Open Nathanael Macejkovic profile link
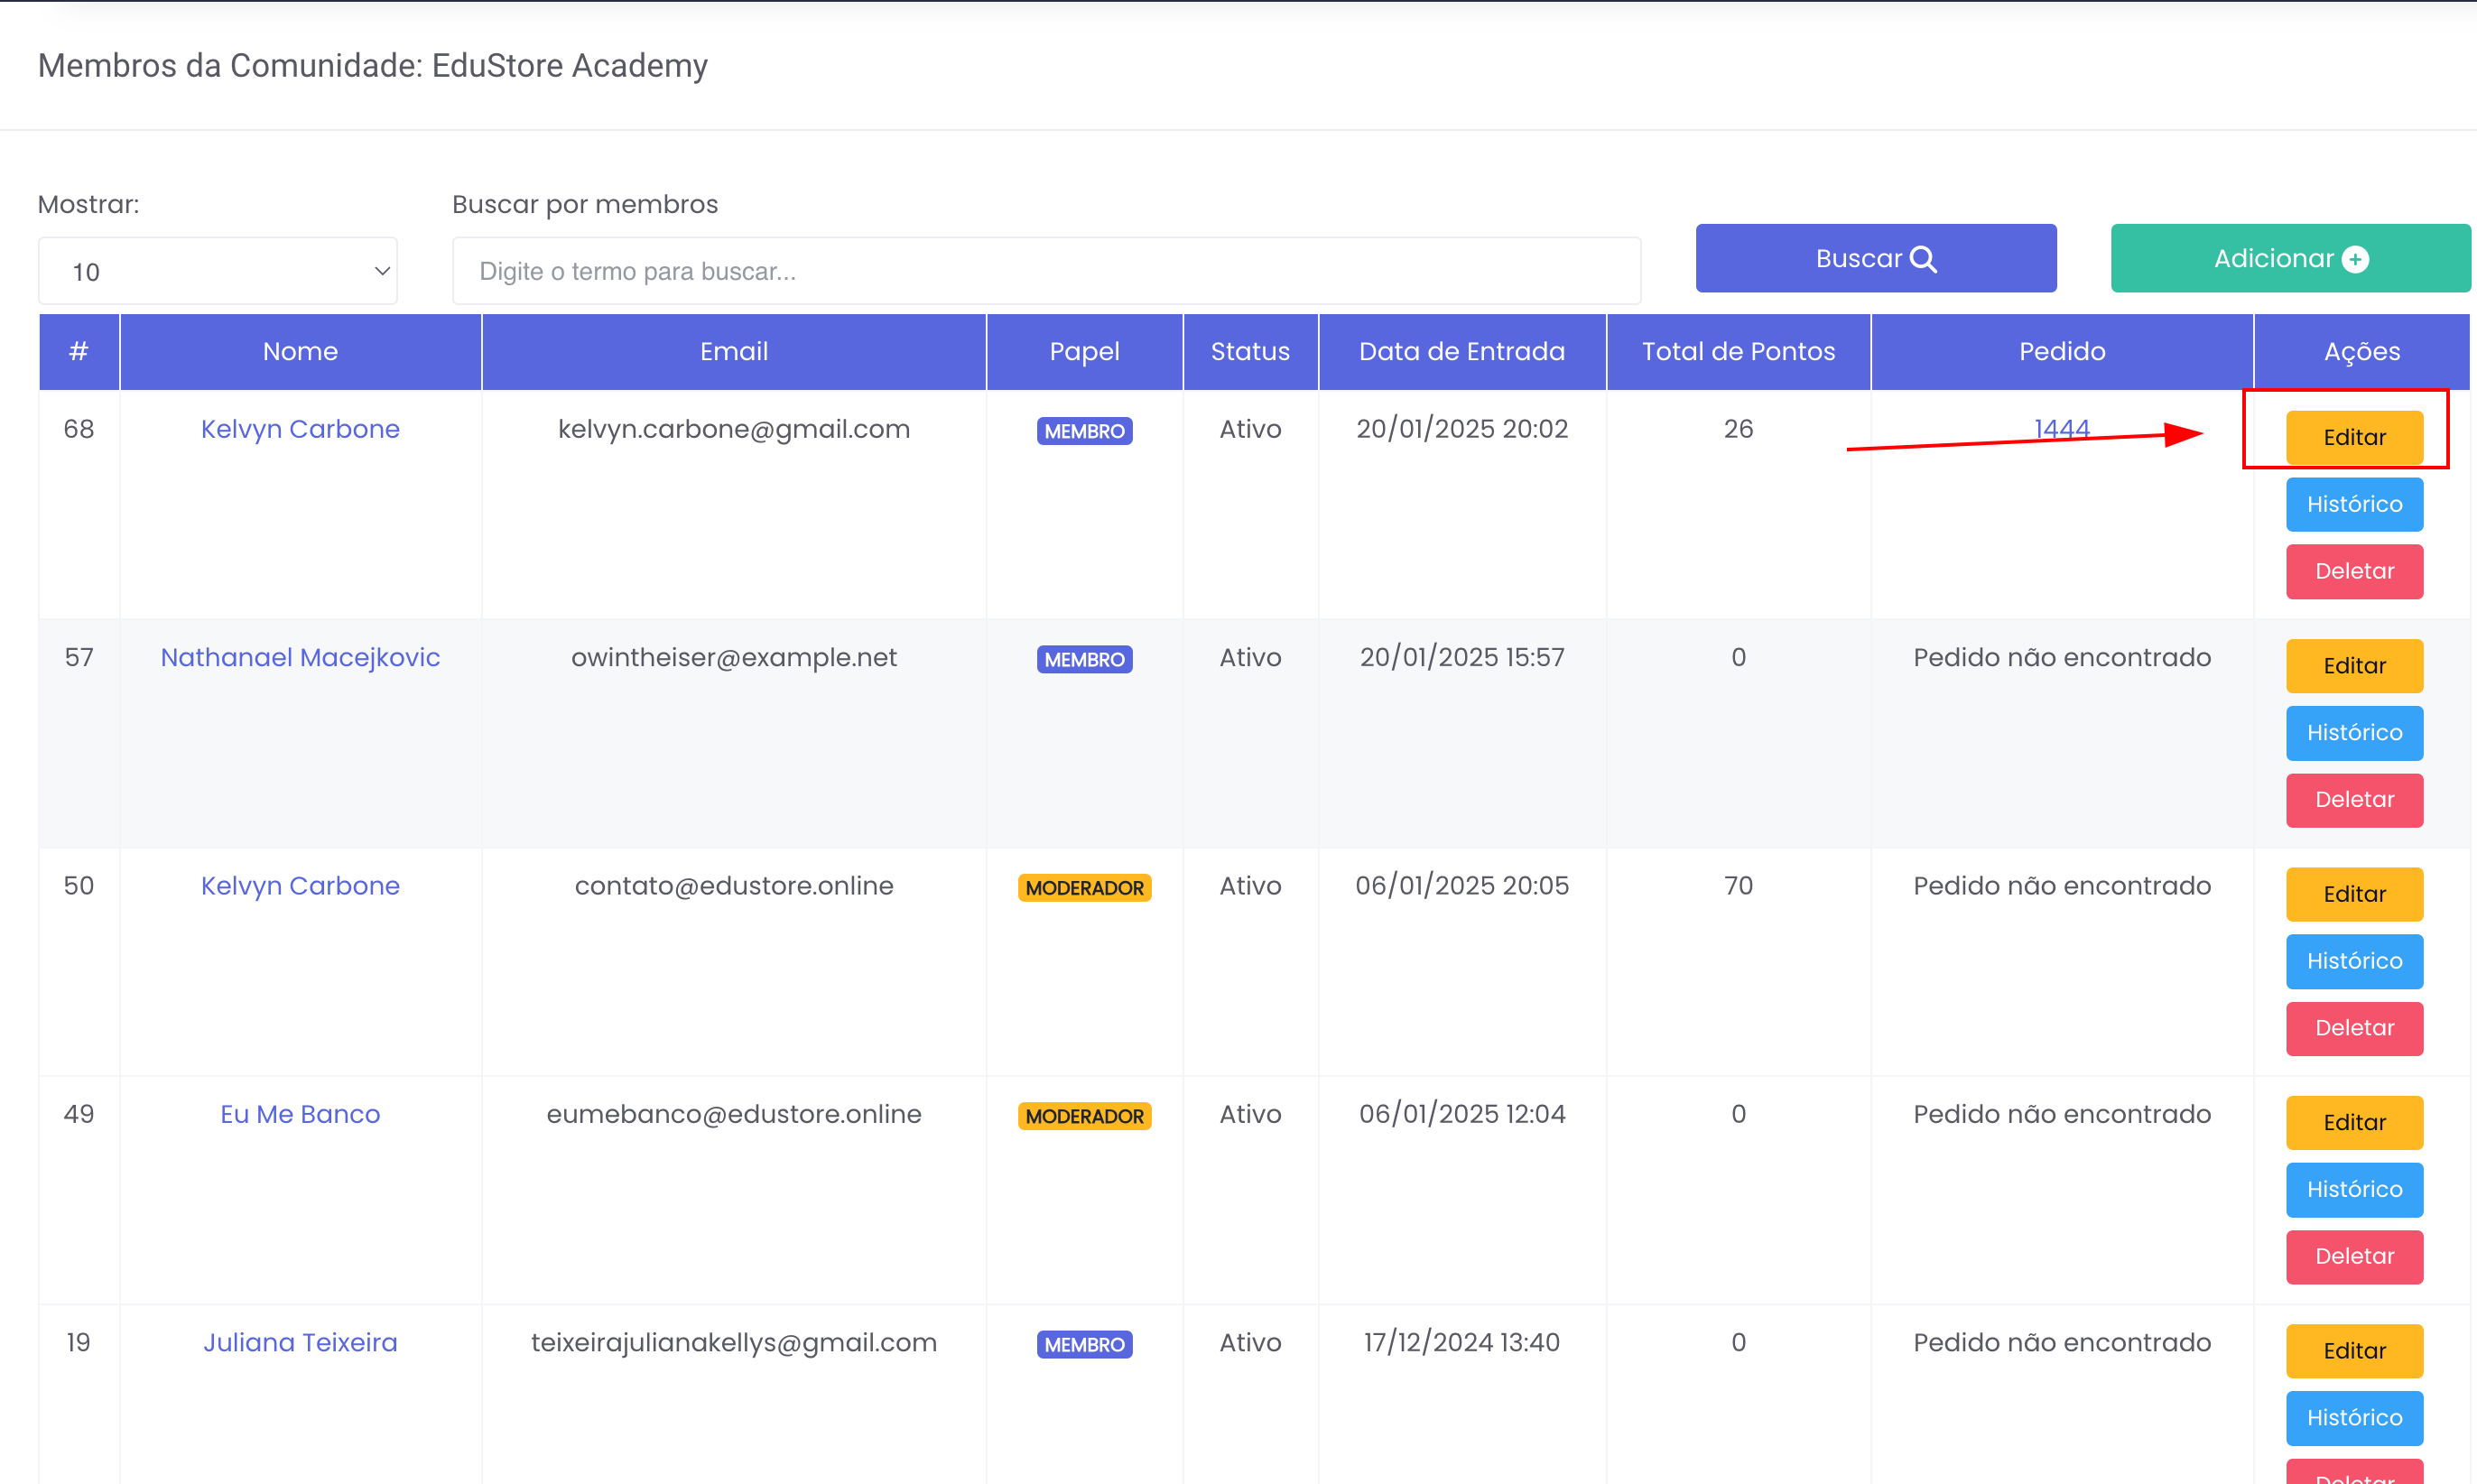This screenshot has height=1484, width=2477. coord(300,657)
